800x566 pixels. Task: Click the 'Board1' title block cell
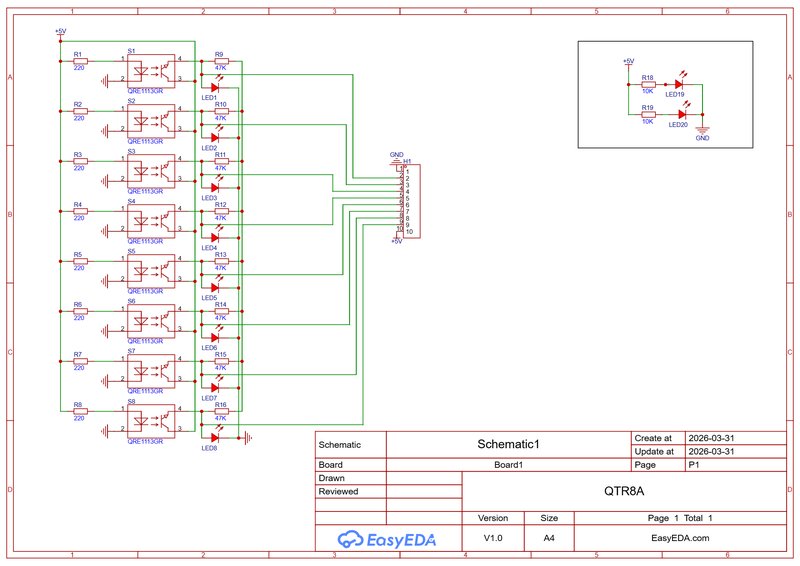coord(509,465)
